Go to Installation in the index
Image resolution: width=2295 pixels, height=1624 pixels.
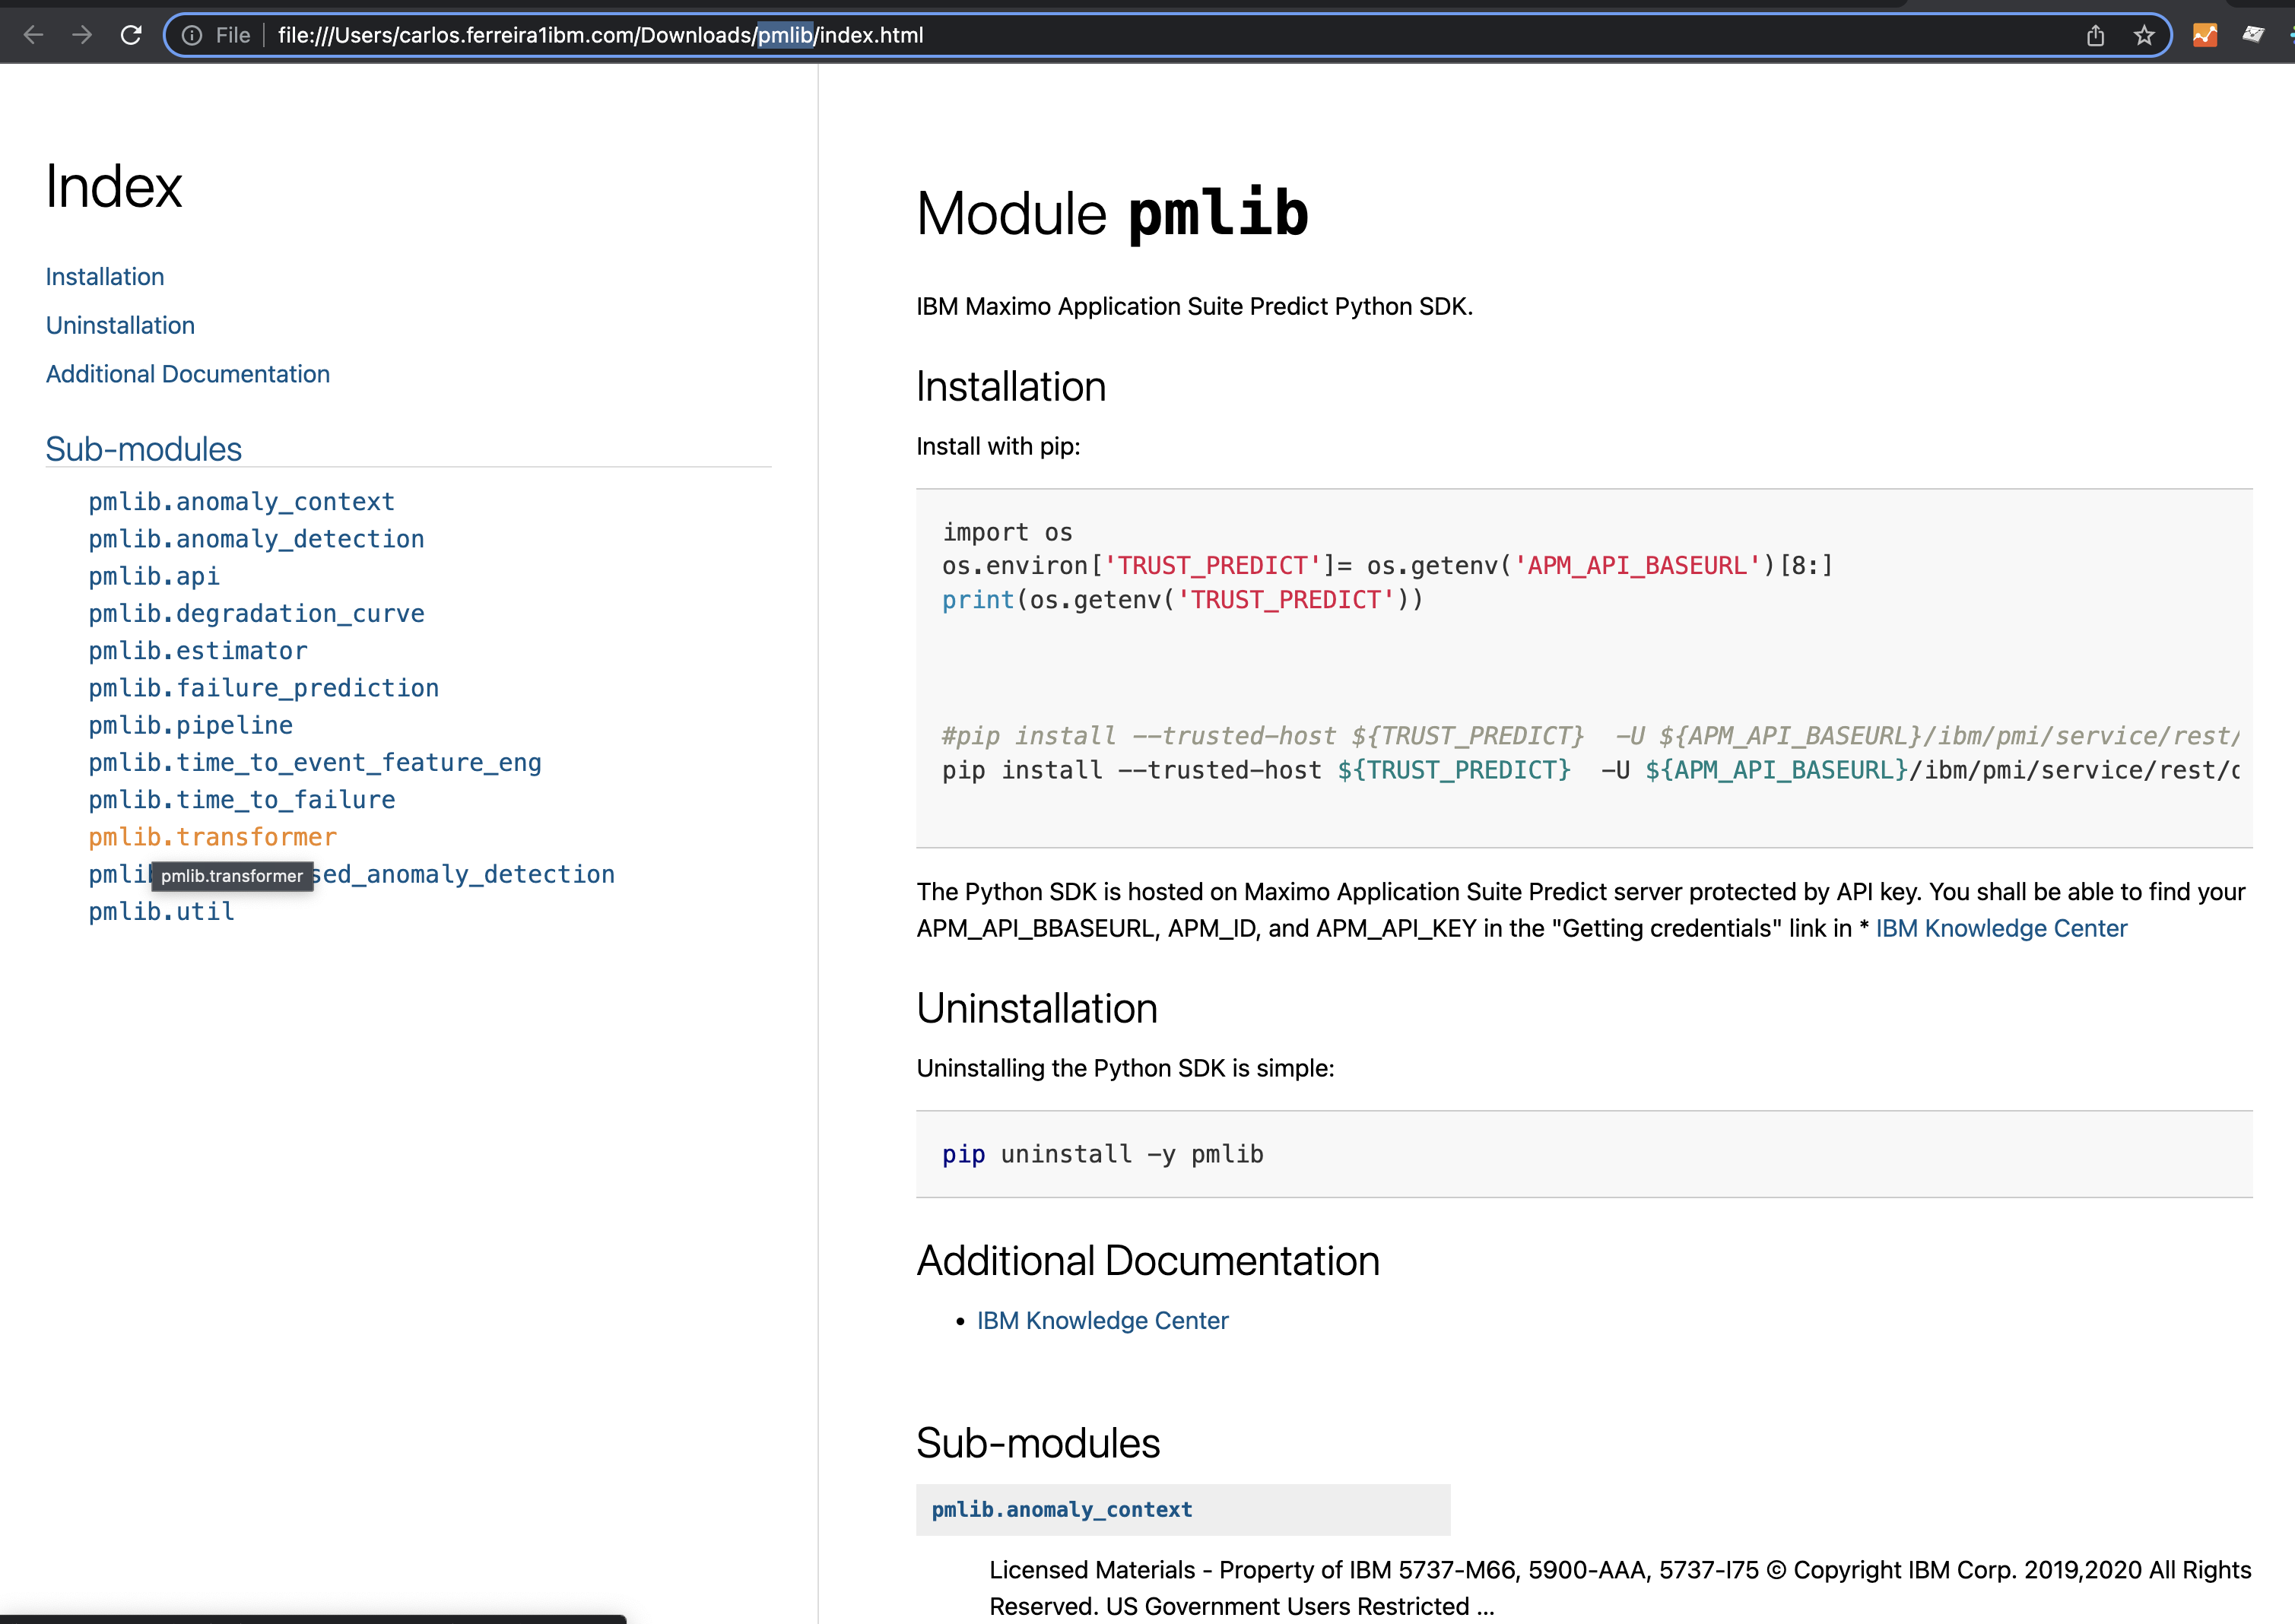point(105,277)
